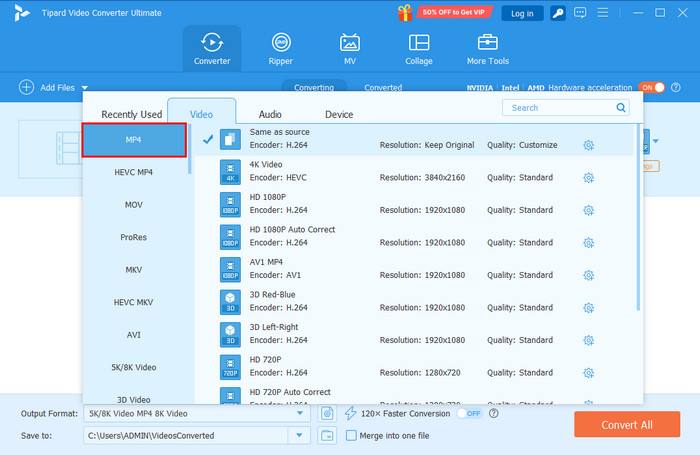Click the format Search field

coord(558,107)
